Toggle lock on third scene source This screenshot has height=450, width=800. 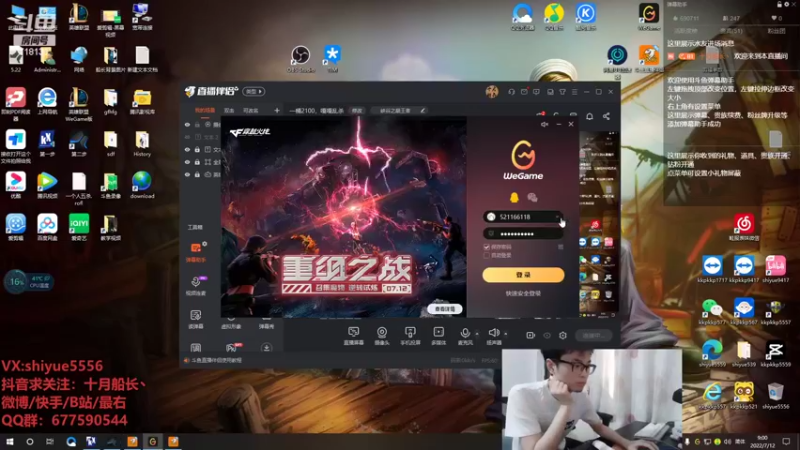coord(197,149)
